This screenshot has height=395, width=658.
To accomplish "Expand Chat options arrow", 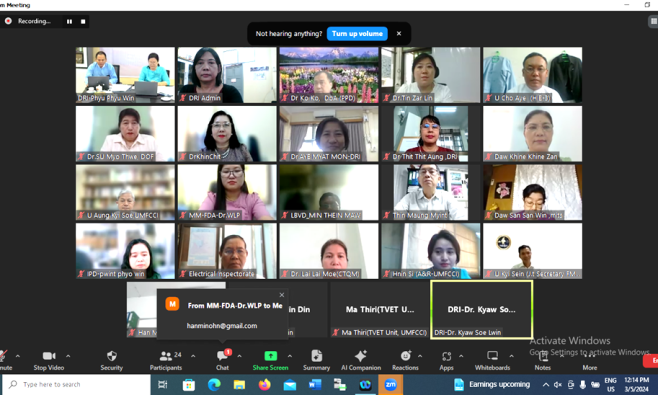I will pos(239,356).
